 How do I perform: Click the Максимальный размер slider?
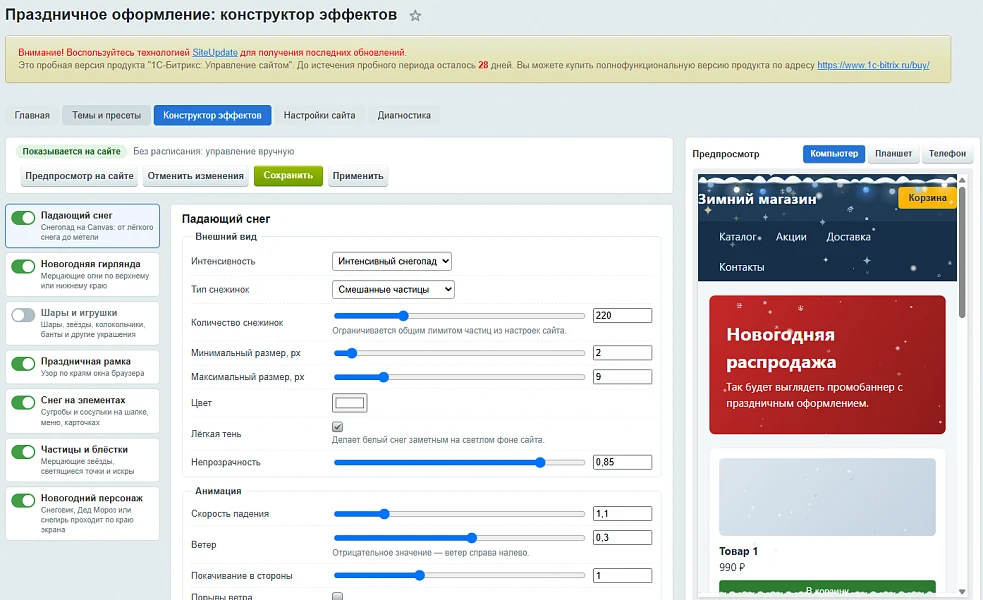pos(459,377)
